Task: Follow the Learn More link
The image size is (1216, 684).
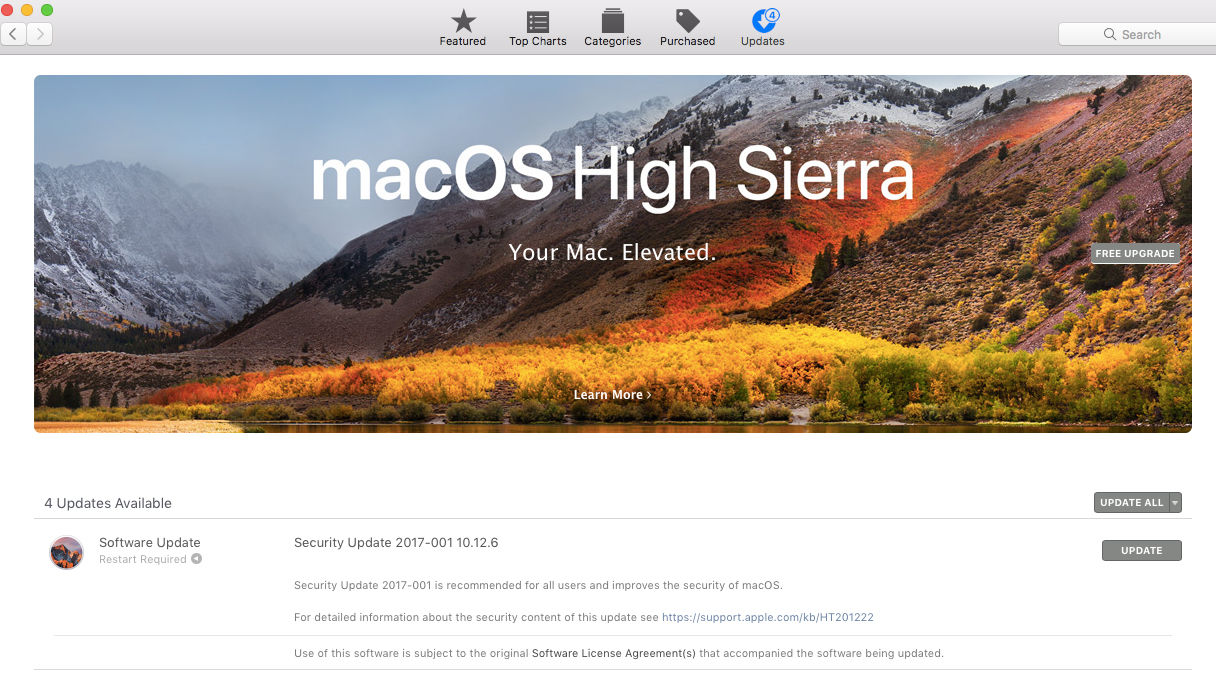Action: pos(612,395)
